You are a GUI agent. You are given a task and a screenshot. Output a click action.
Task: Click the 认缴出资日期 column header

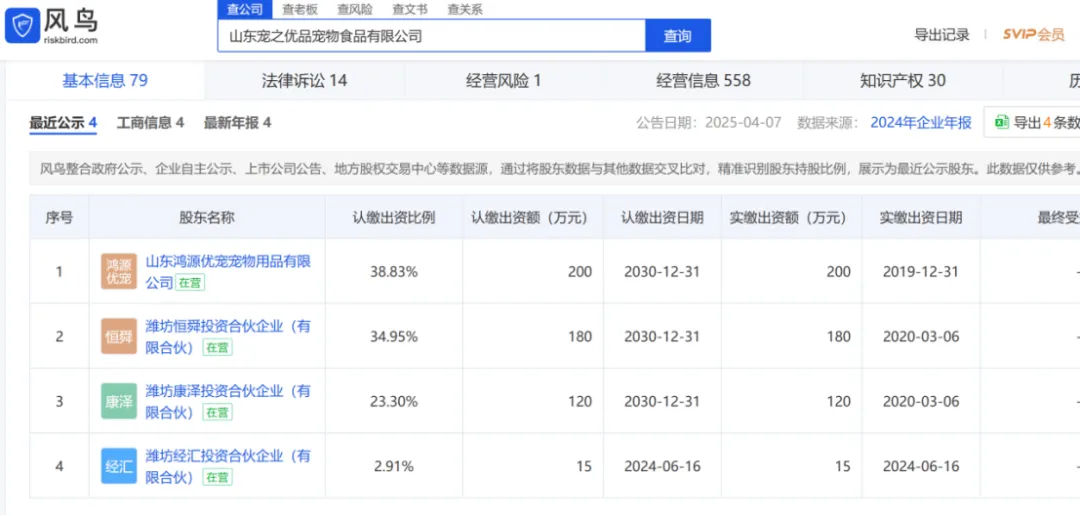click(662, 218)
